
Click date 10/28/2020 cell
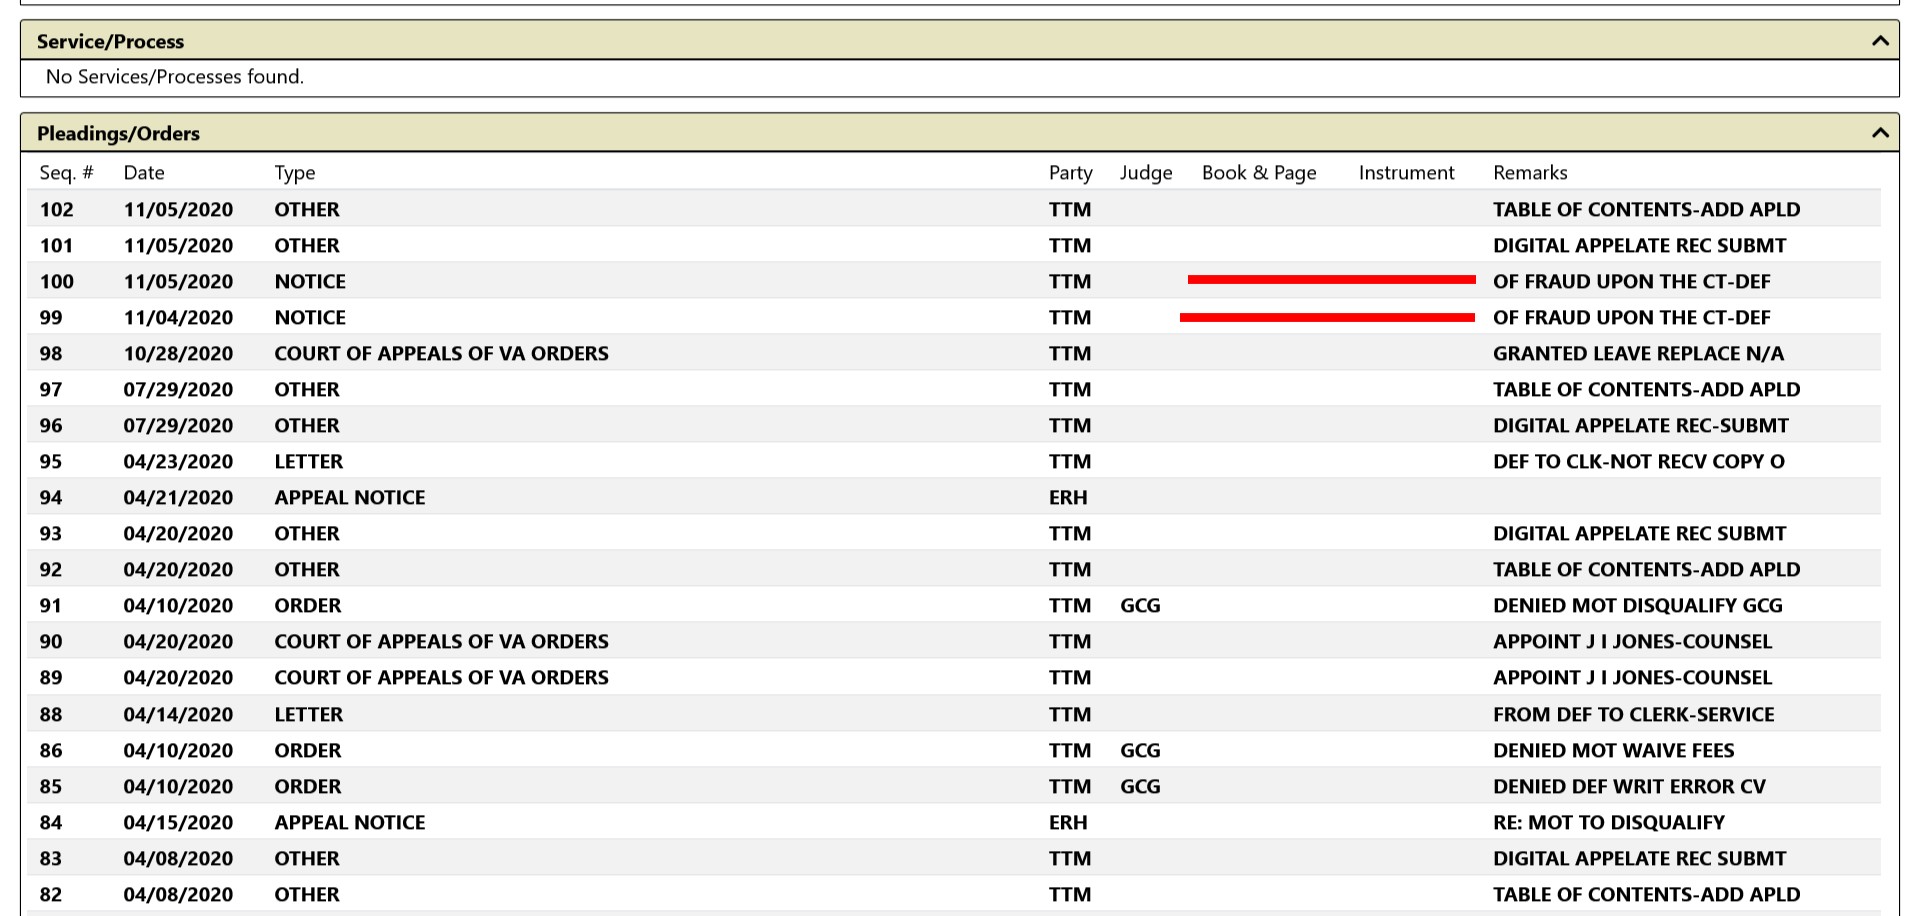coord(178,353)
